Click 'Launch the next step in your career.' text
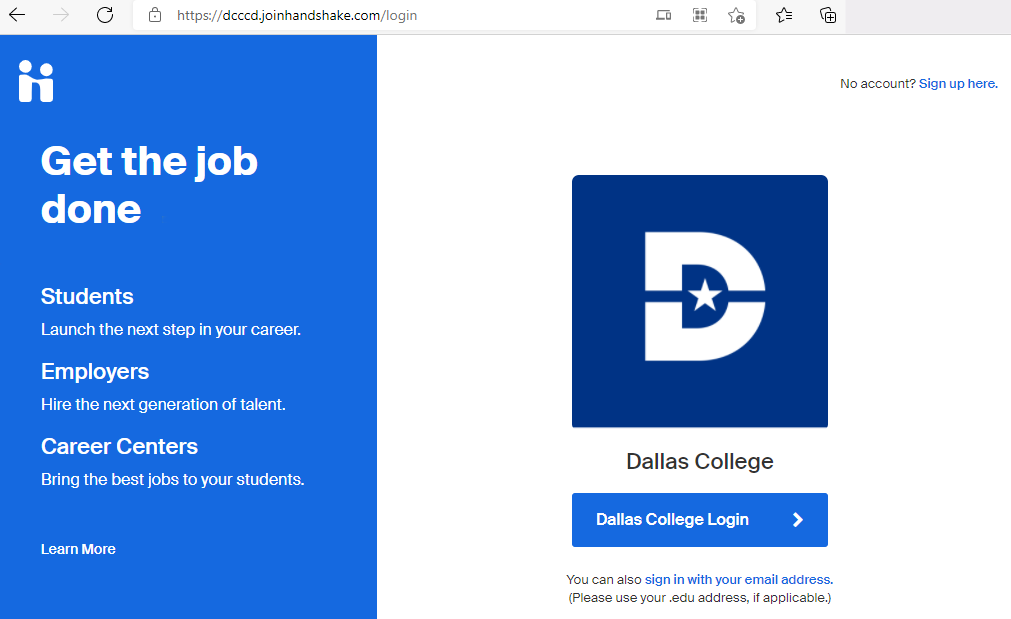This screenshot has height=619, width=1011. 171,329
